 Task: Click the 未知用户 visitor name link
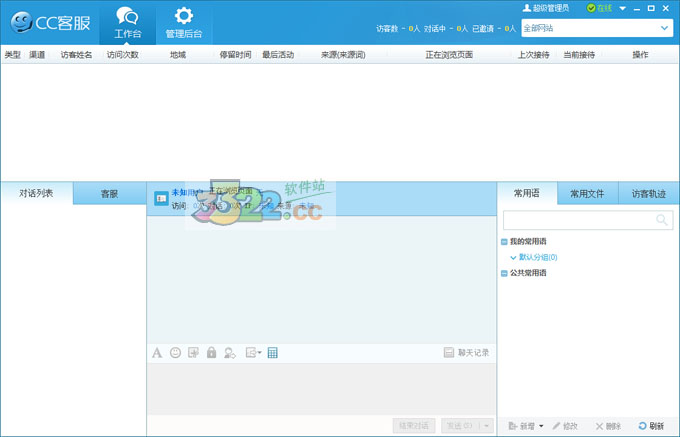click(187, 192)
